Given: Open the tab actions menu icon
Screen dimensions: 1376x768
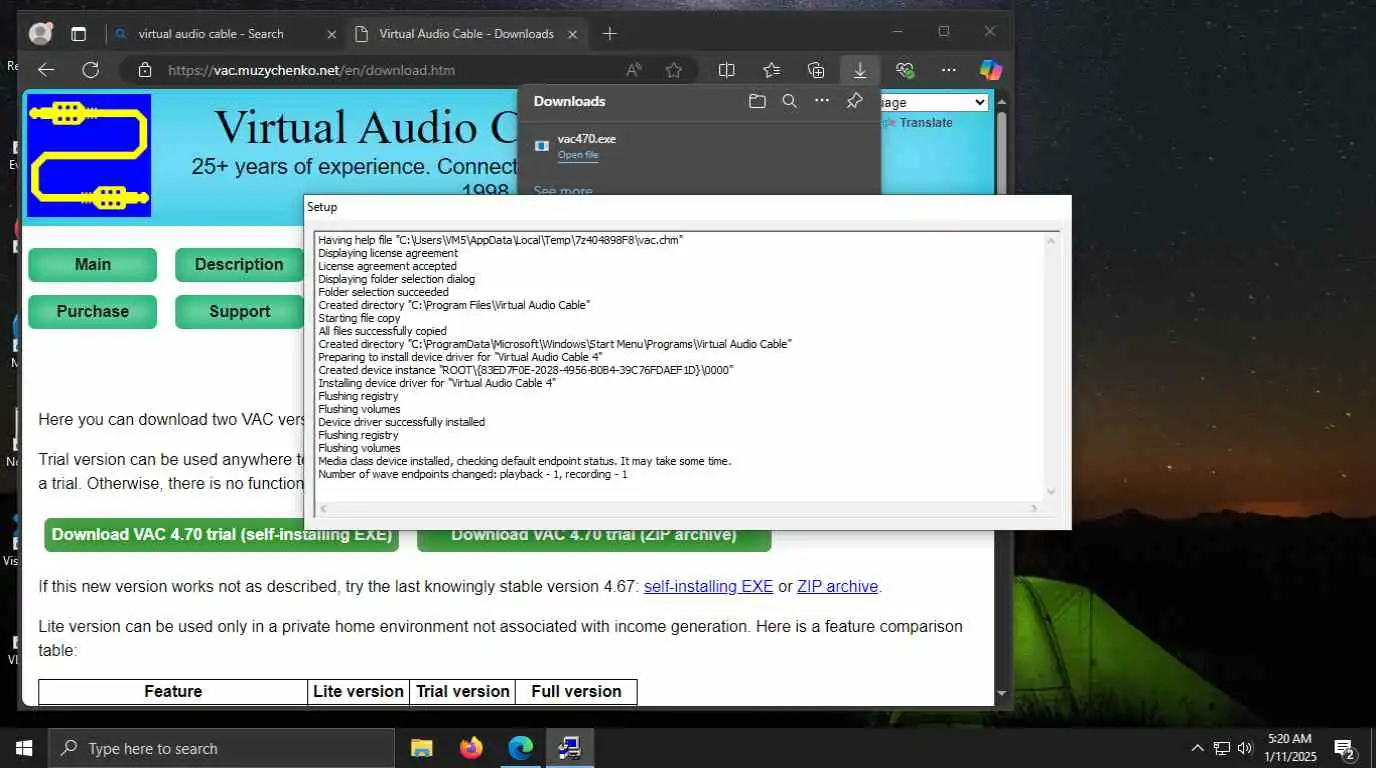Looking at the screenshot, I should 78,33.
